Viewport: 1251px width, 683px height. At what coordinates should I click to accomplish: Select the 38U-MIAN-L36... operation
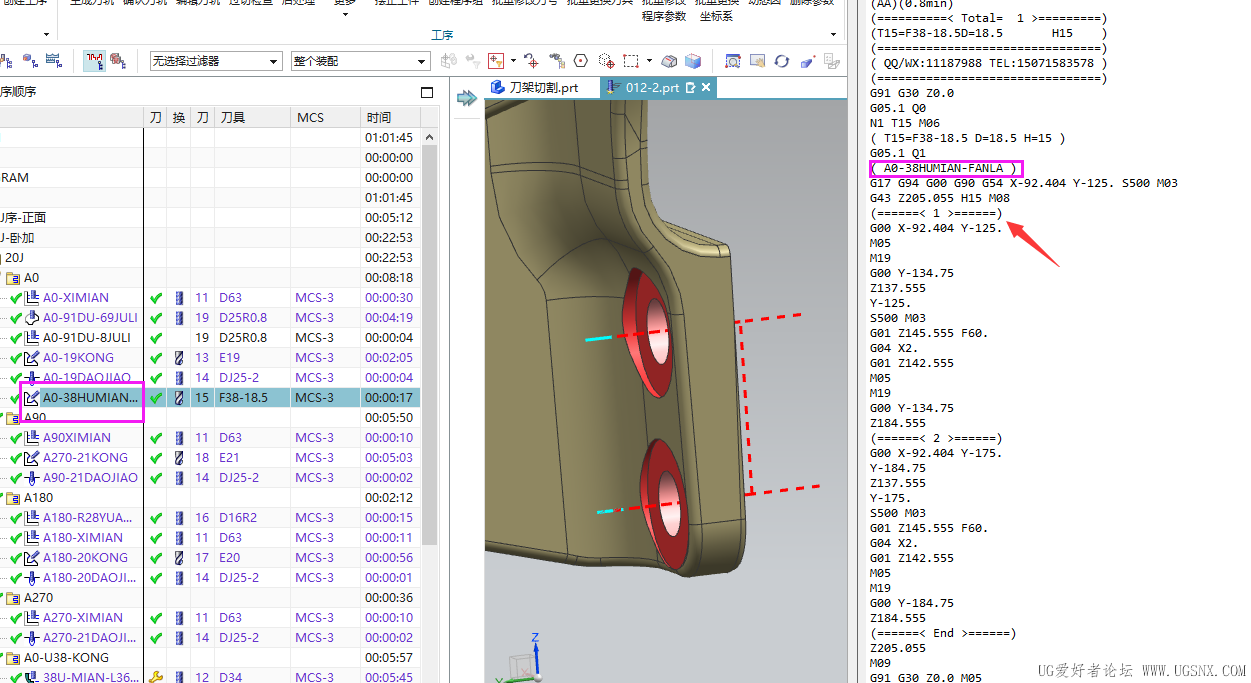pyautogui.click(x=90, y=677)
